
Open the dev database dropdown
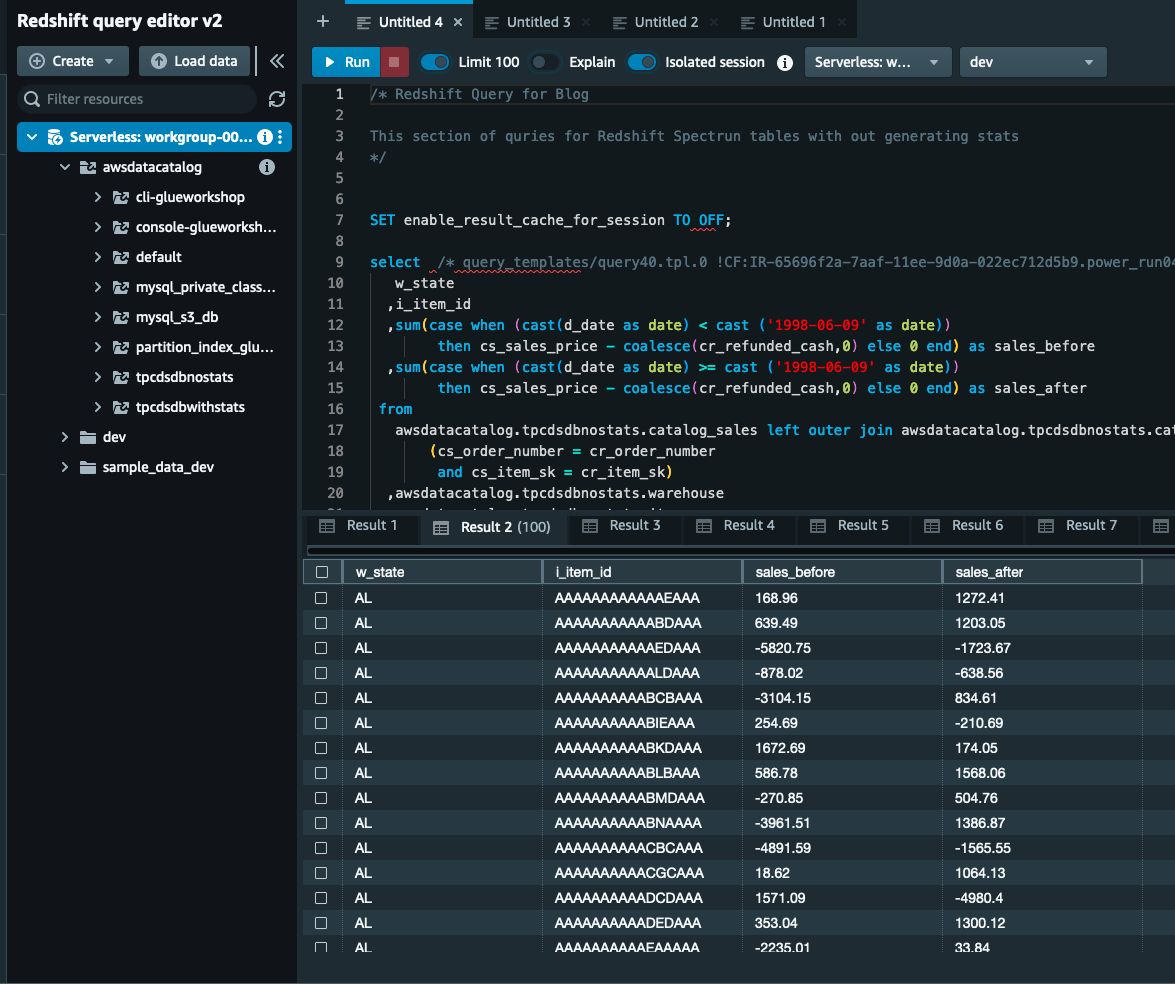[1032, 62]
